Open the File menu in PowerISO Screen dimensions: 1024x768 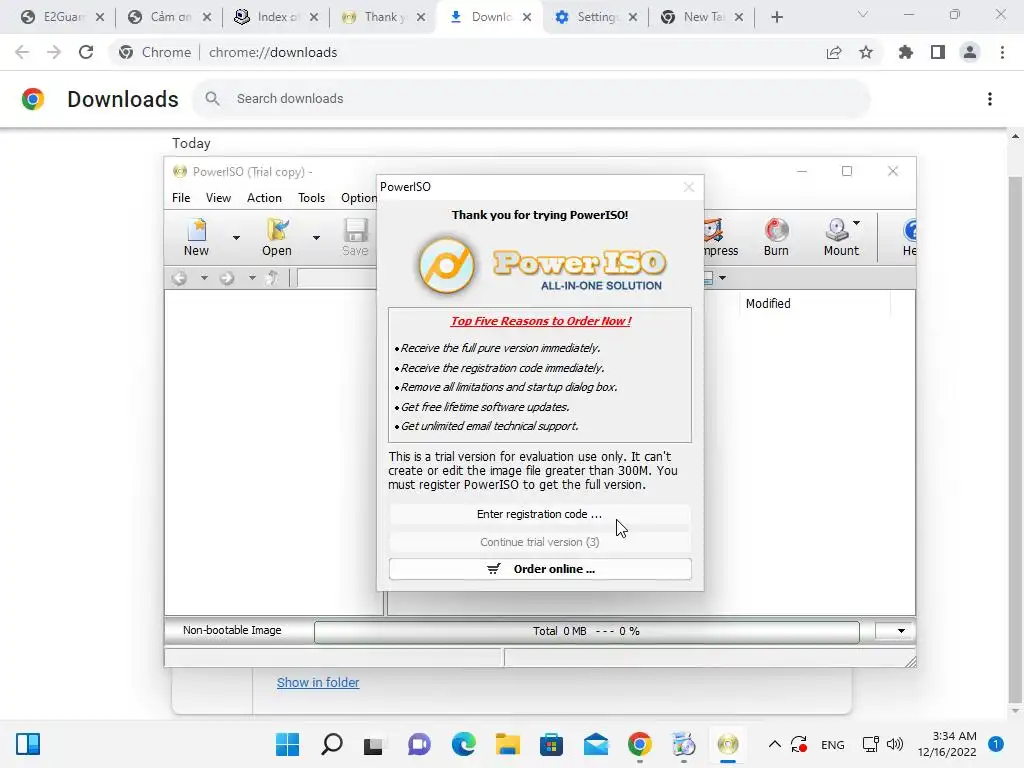pos(181,198)
